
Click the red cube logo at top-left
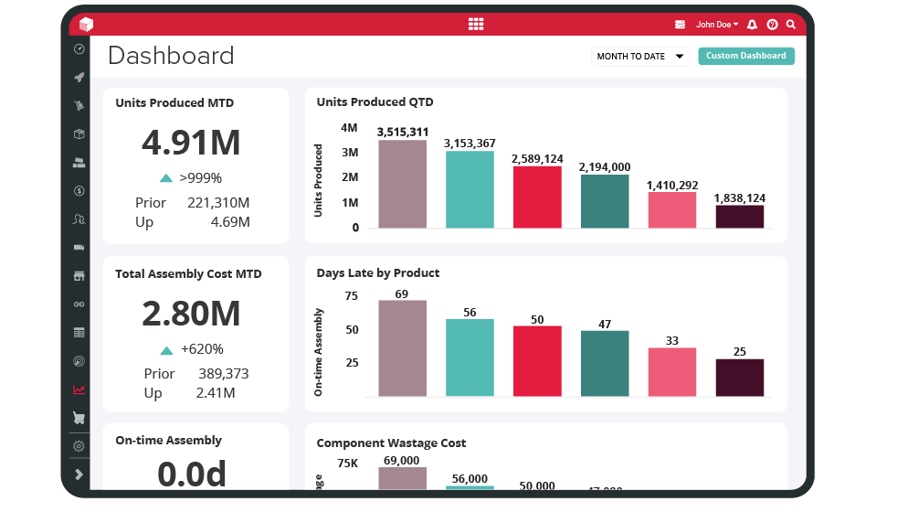point(86,24)
